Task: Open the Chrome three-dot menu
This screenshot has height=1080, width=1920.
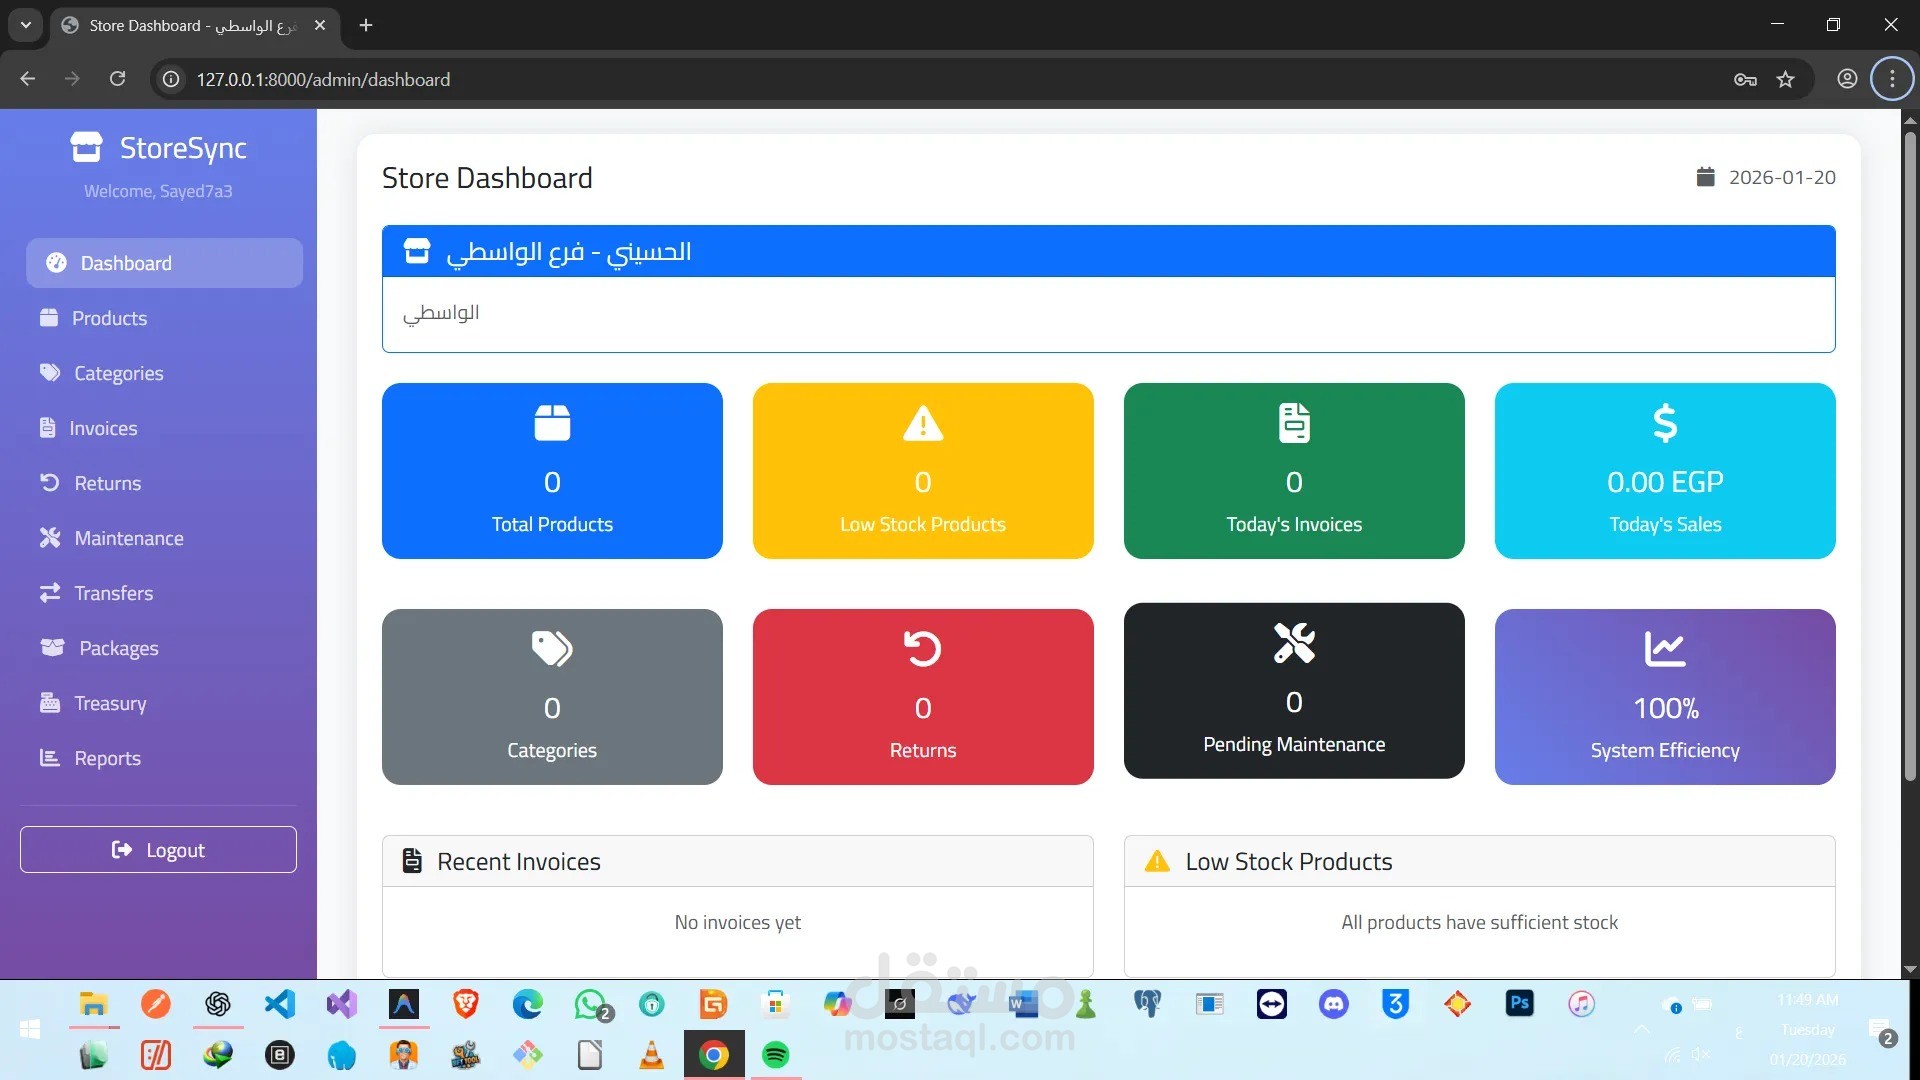Action: click(1891, 79)
